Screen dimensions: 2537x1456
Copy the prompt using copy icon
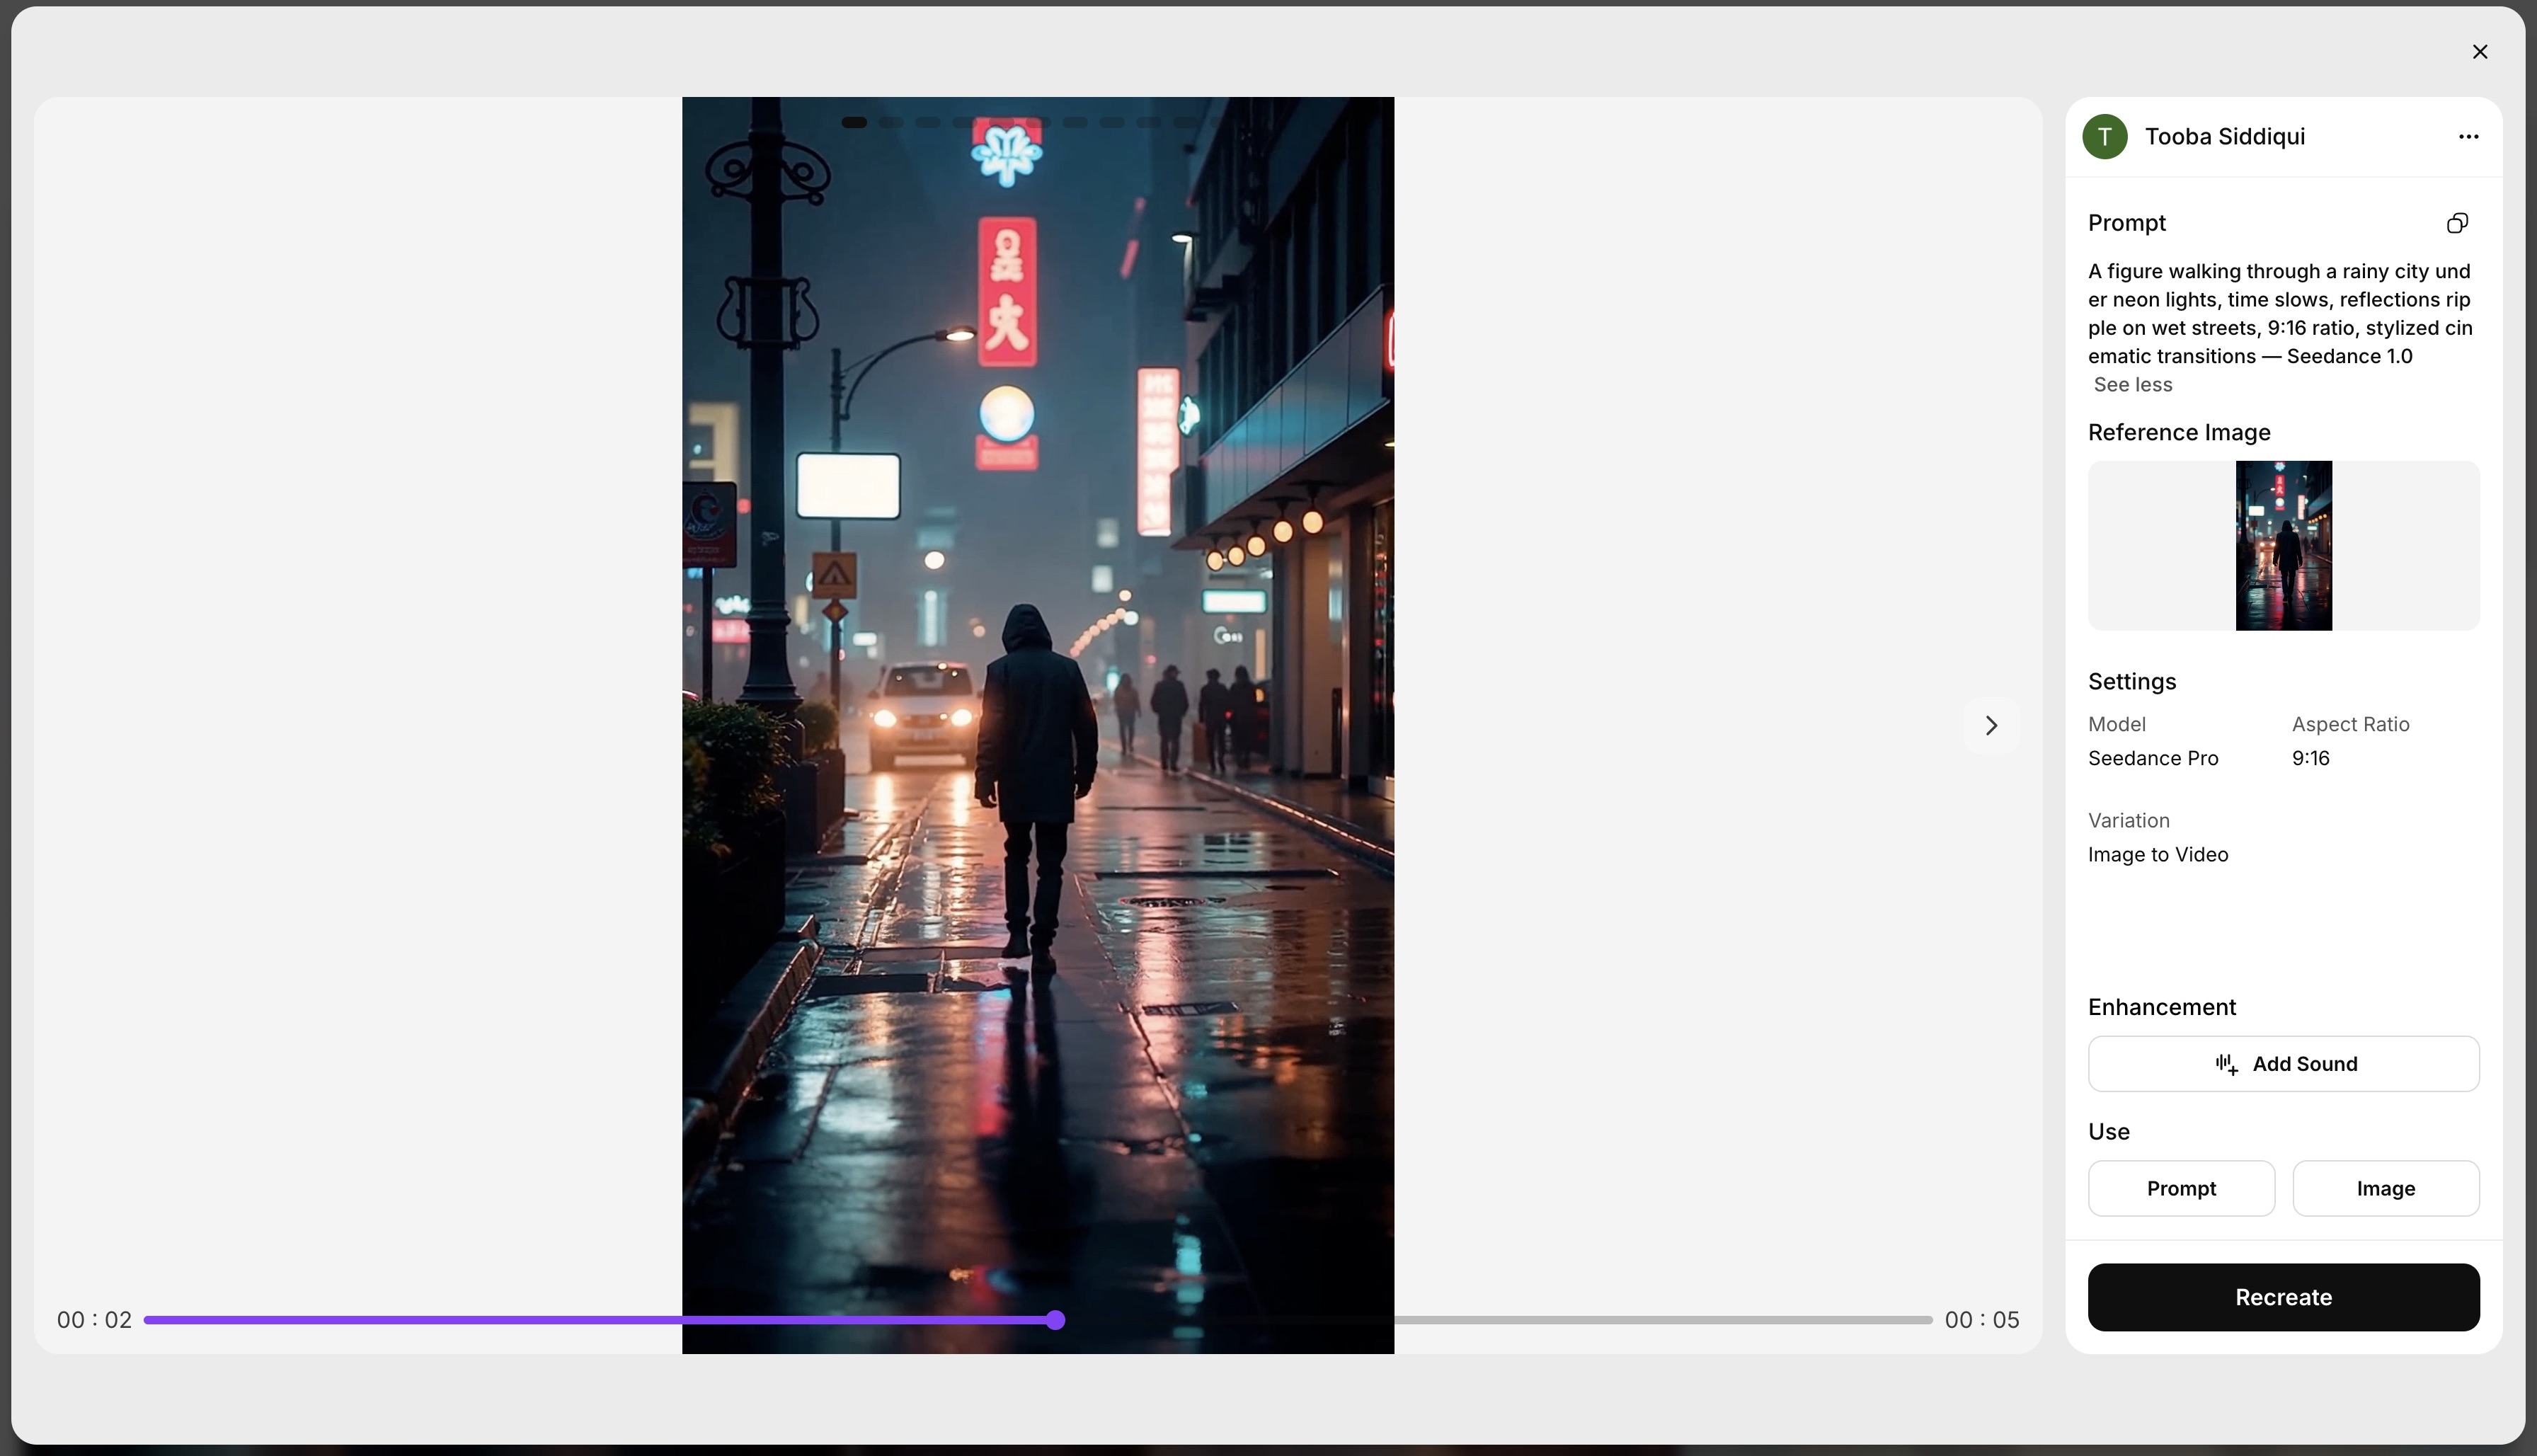[2457, 223]
